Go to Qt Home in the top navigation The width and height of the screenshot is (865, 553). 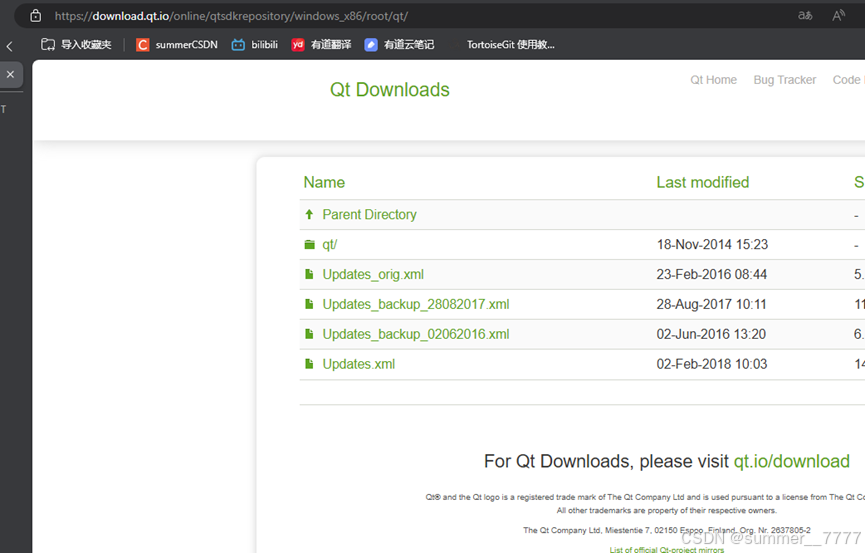(x=713, y=80)
